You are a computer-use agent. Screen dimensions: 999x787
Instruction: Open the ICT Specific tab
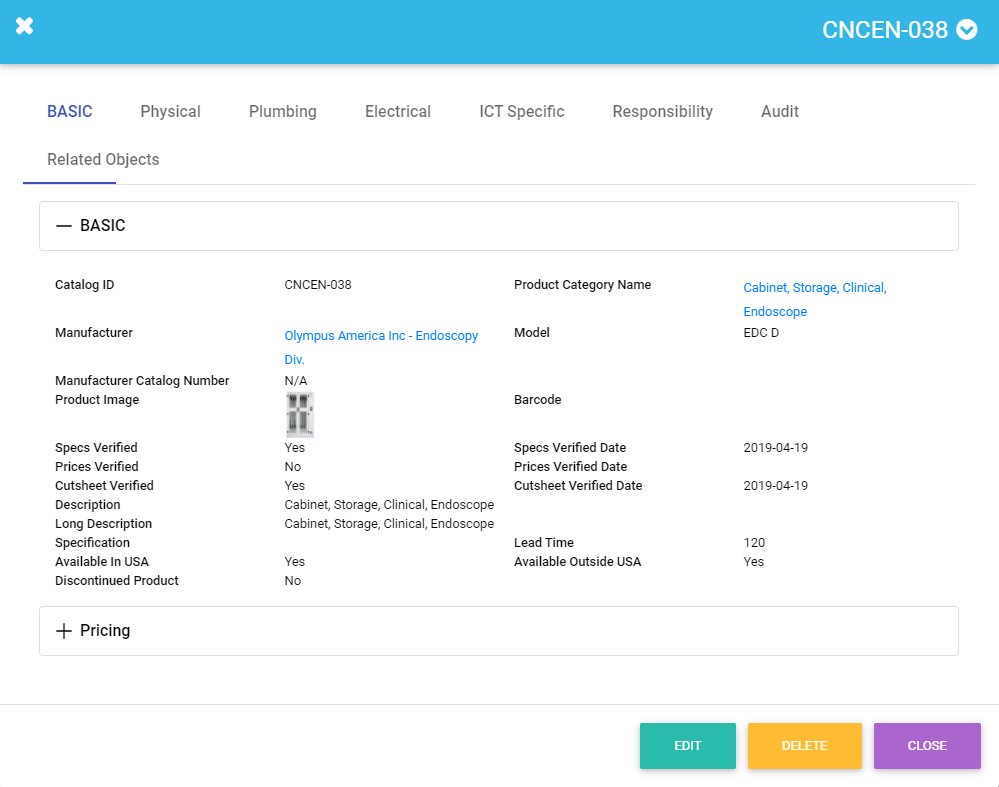coord(521,111)
